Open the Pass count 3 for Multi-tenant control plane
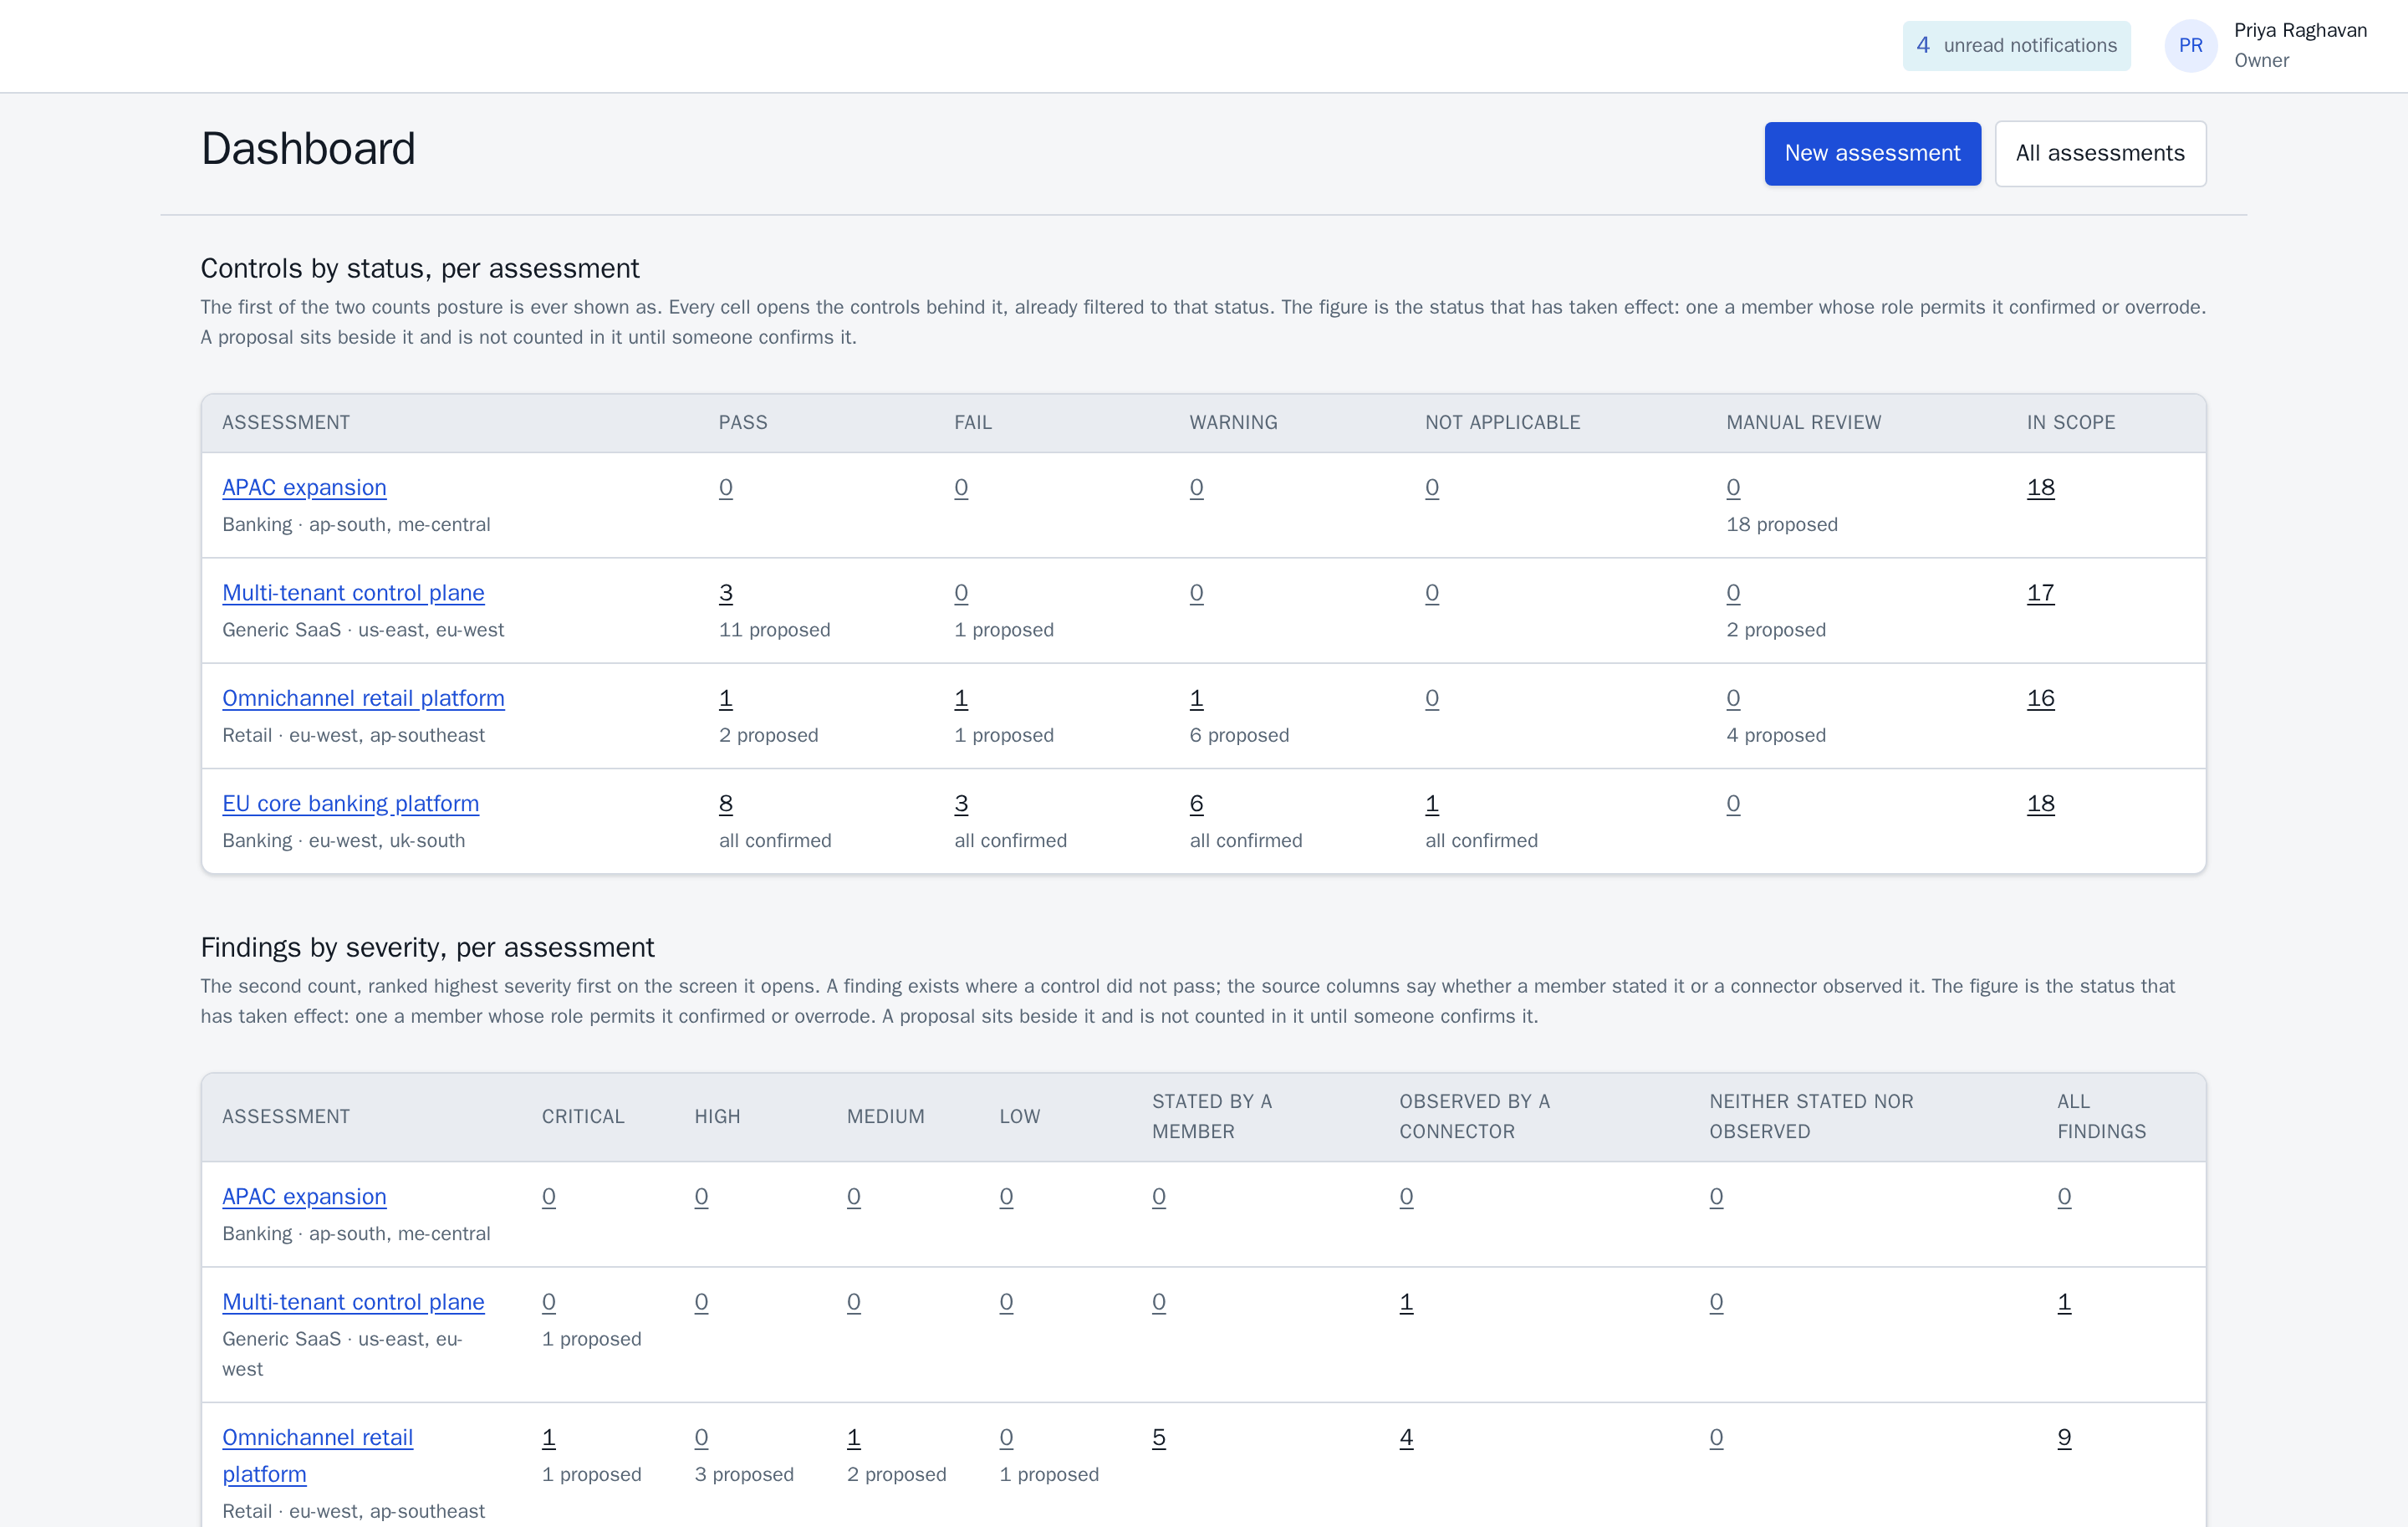This screenshot has height=1527, width=2408. pyautogui.click(x=726, y=592)
